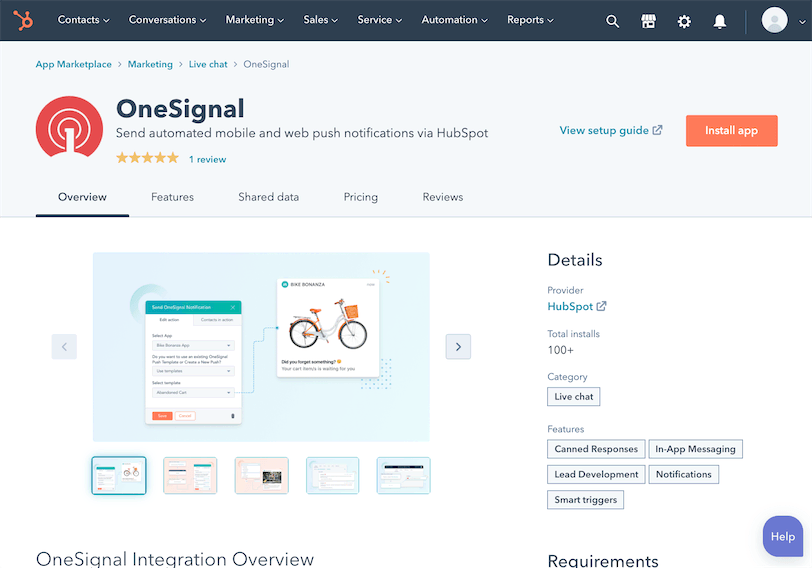Expand the Contacts menu
This screenshot has width=812, height=568.
pyautogui.click(x=83, y=20)
